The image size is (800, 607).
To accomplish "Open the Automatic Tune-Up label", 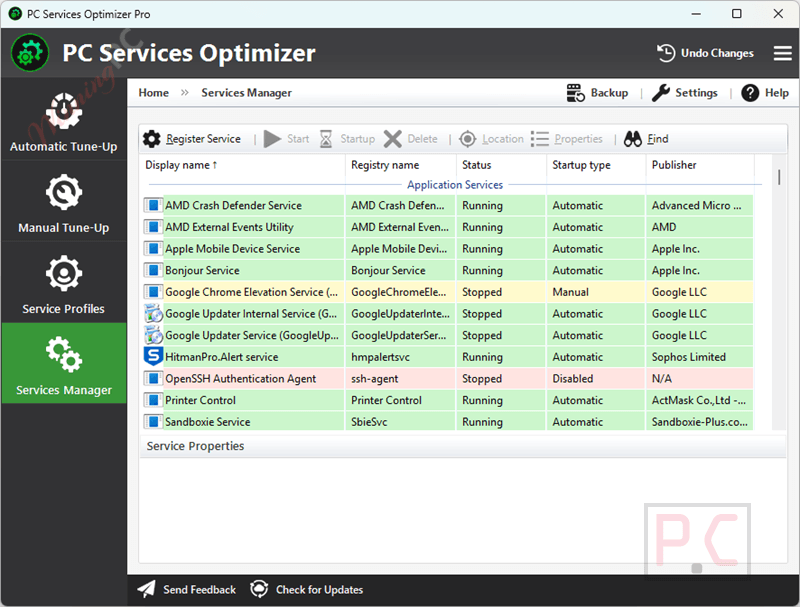I will pyautogui.click(x=64, y=147).
